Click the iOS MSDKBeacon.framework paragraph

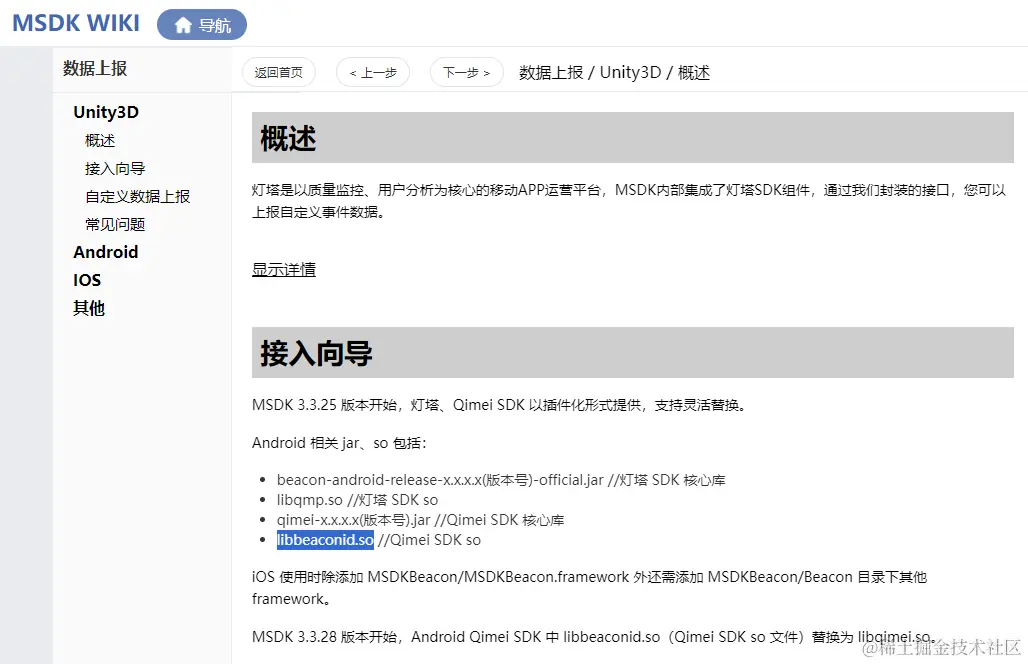click(x=589, y=588)
